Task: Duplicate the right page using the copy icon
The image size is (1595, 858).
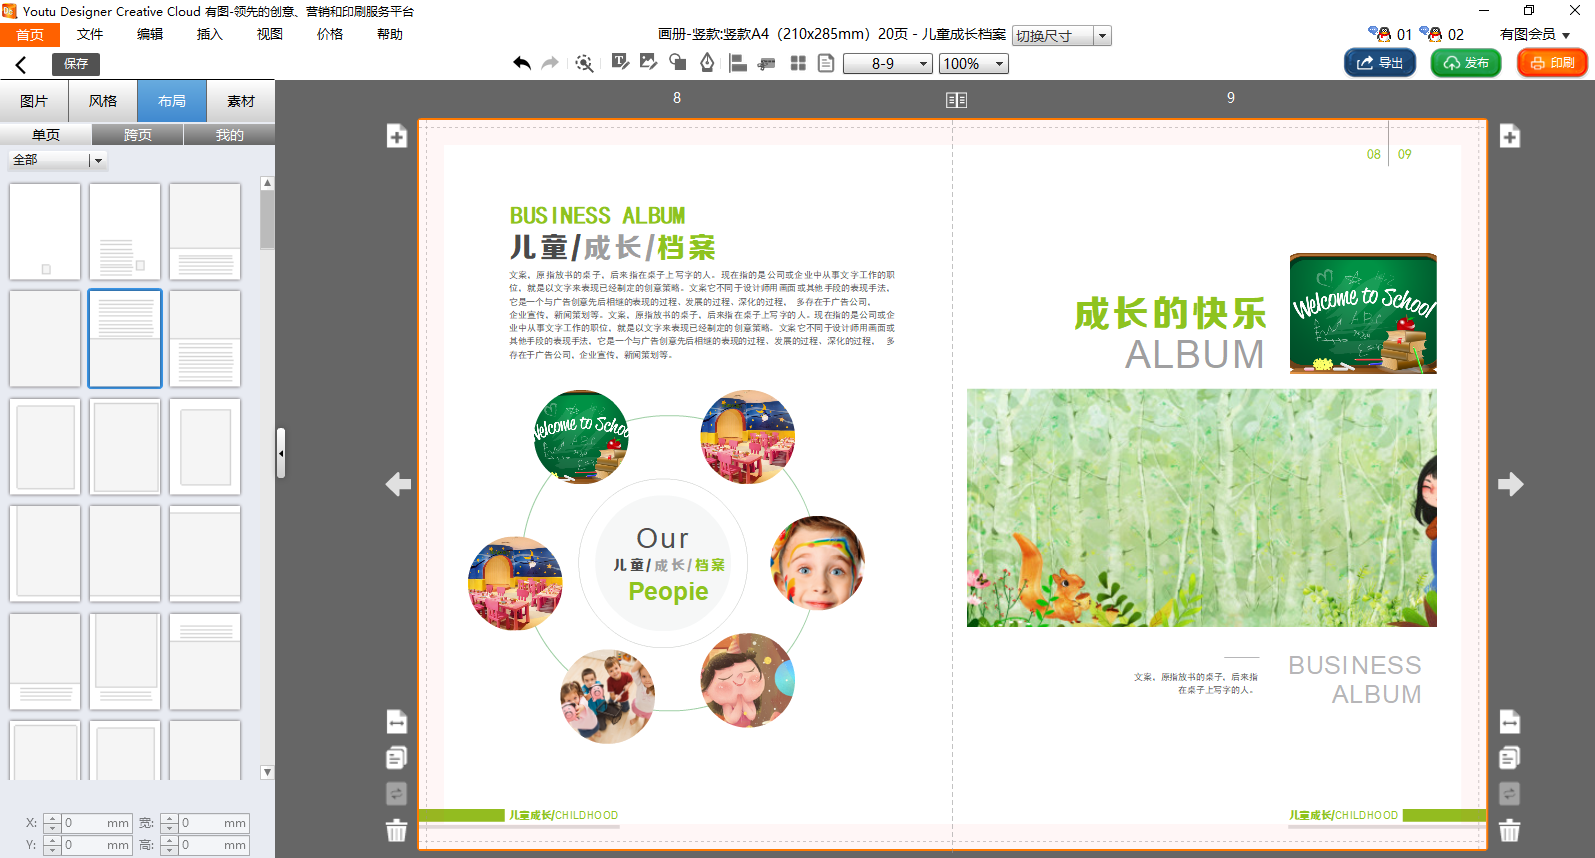Action: pyautogui.click(x=1510, y=758)
